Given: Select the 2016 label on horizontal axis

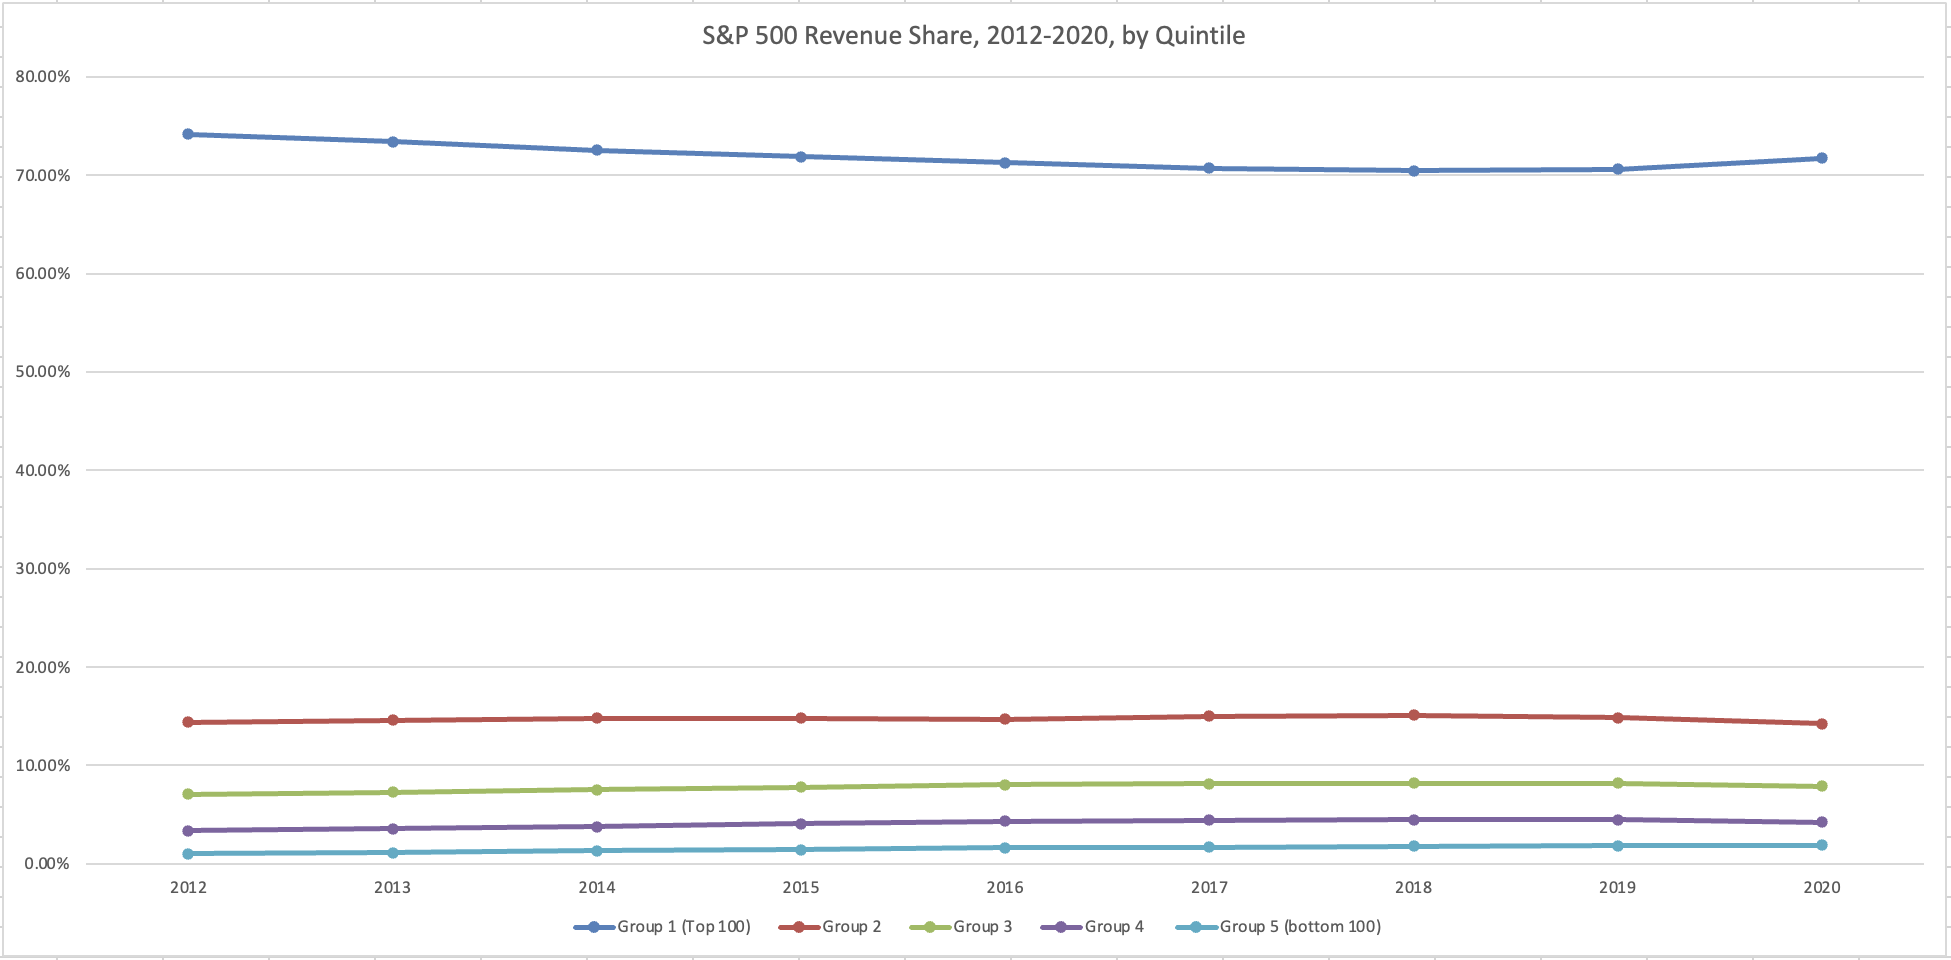Looking at the screenshot, I should click(1005, 887).
